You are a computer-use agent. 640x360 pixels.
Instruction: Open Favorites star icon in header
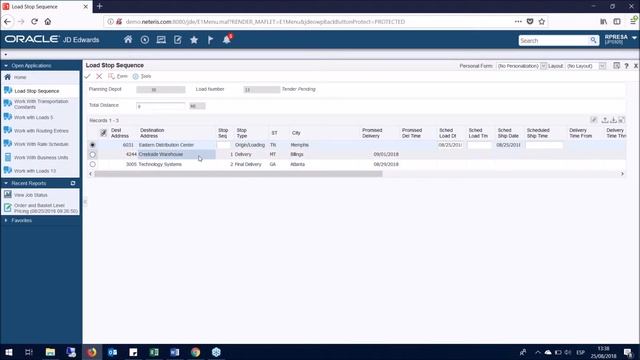194,40
